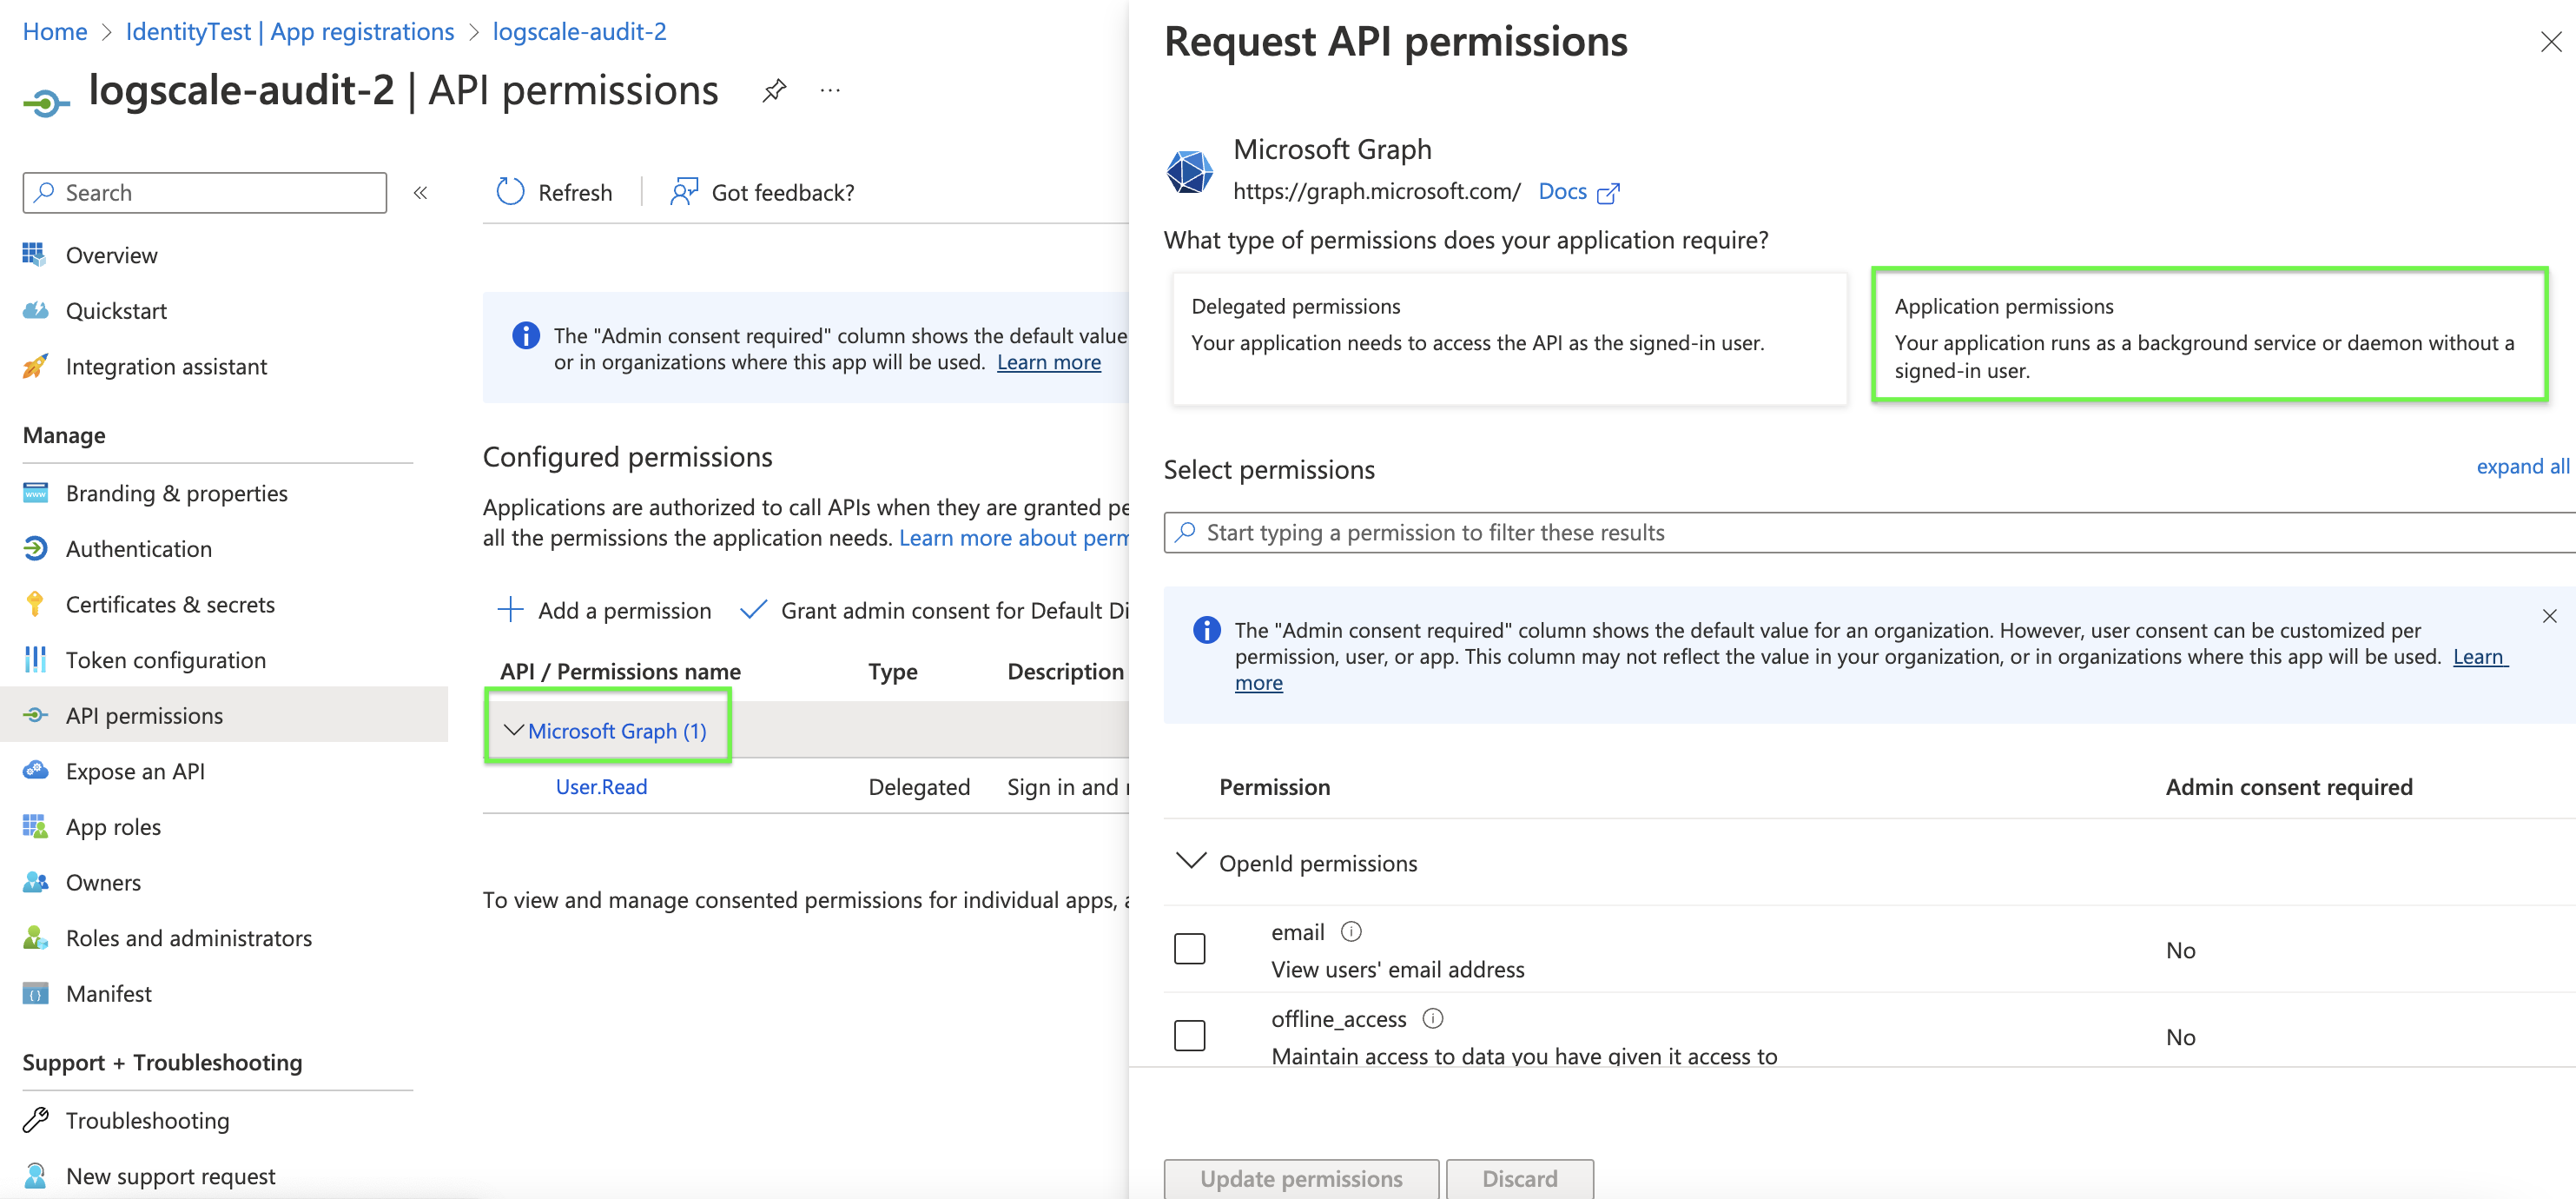Click the permission filter search field
2576x1199 pixels.
1870,533
